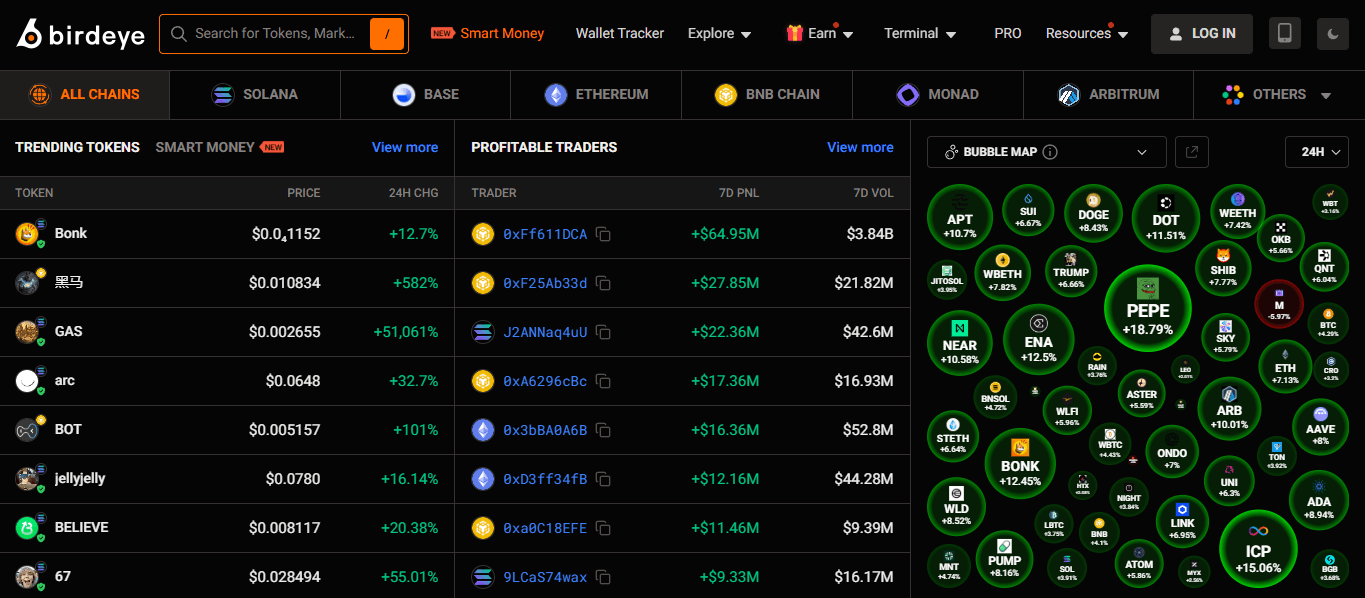Select the Base chain tab
This screenshot has height=598, width=1365.
[426, 95]
